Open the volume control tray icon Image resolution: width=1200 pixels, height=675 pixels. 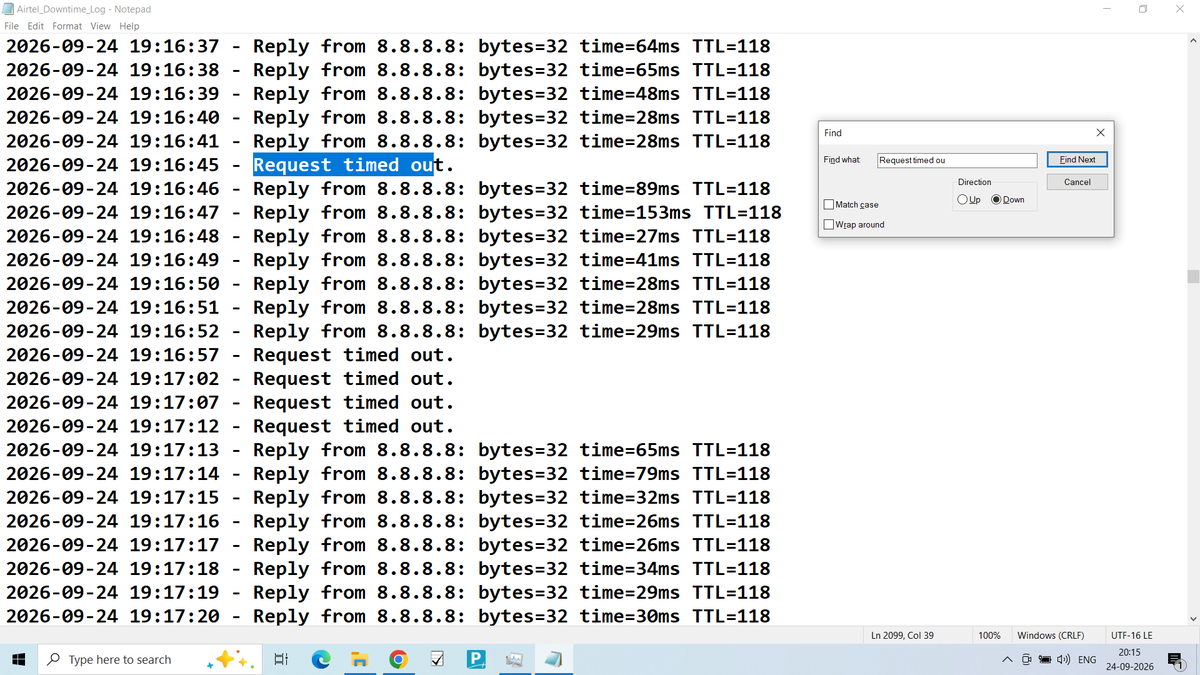click(x=1063, y=660)
